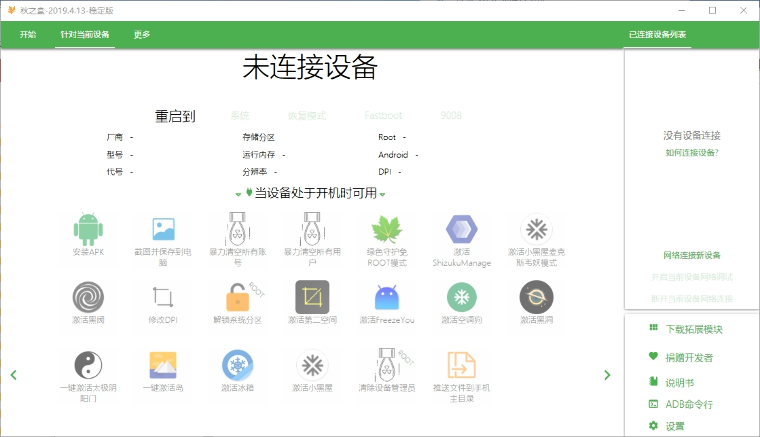
Task: Click the 厂商 label
Action: point(115,137)
